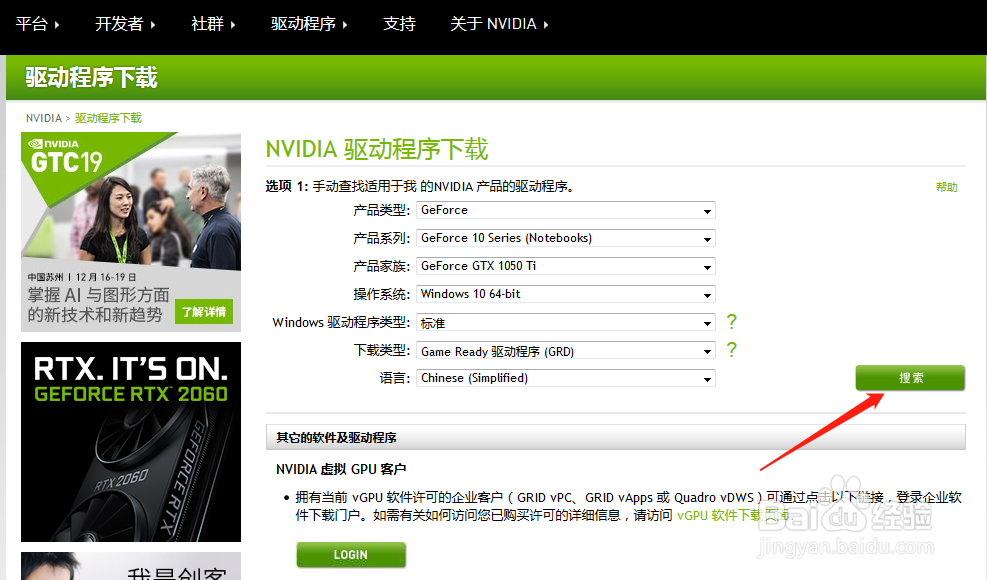Open the 驱动程序 menu
The height and width of the screenshot is (580, 987).
[x=308, y=24]
